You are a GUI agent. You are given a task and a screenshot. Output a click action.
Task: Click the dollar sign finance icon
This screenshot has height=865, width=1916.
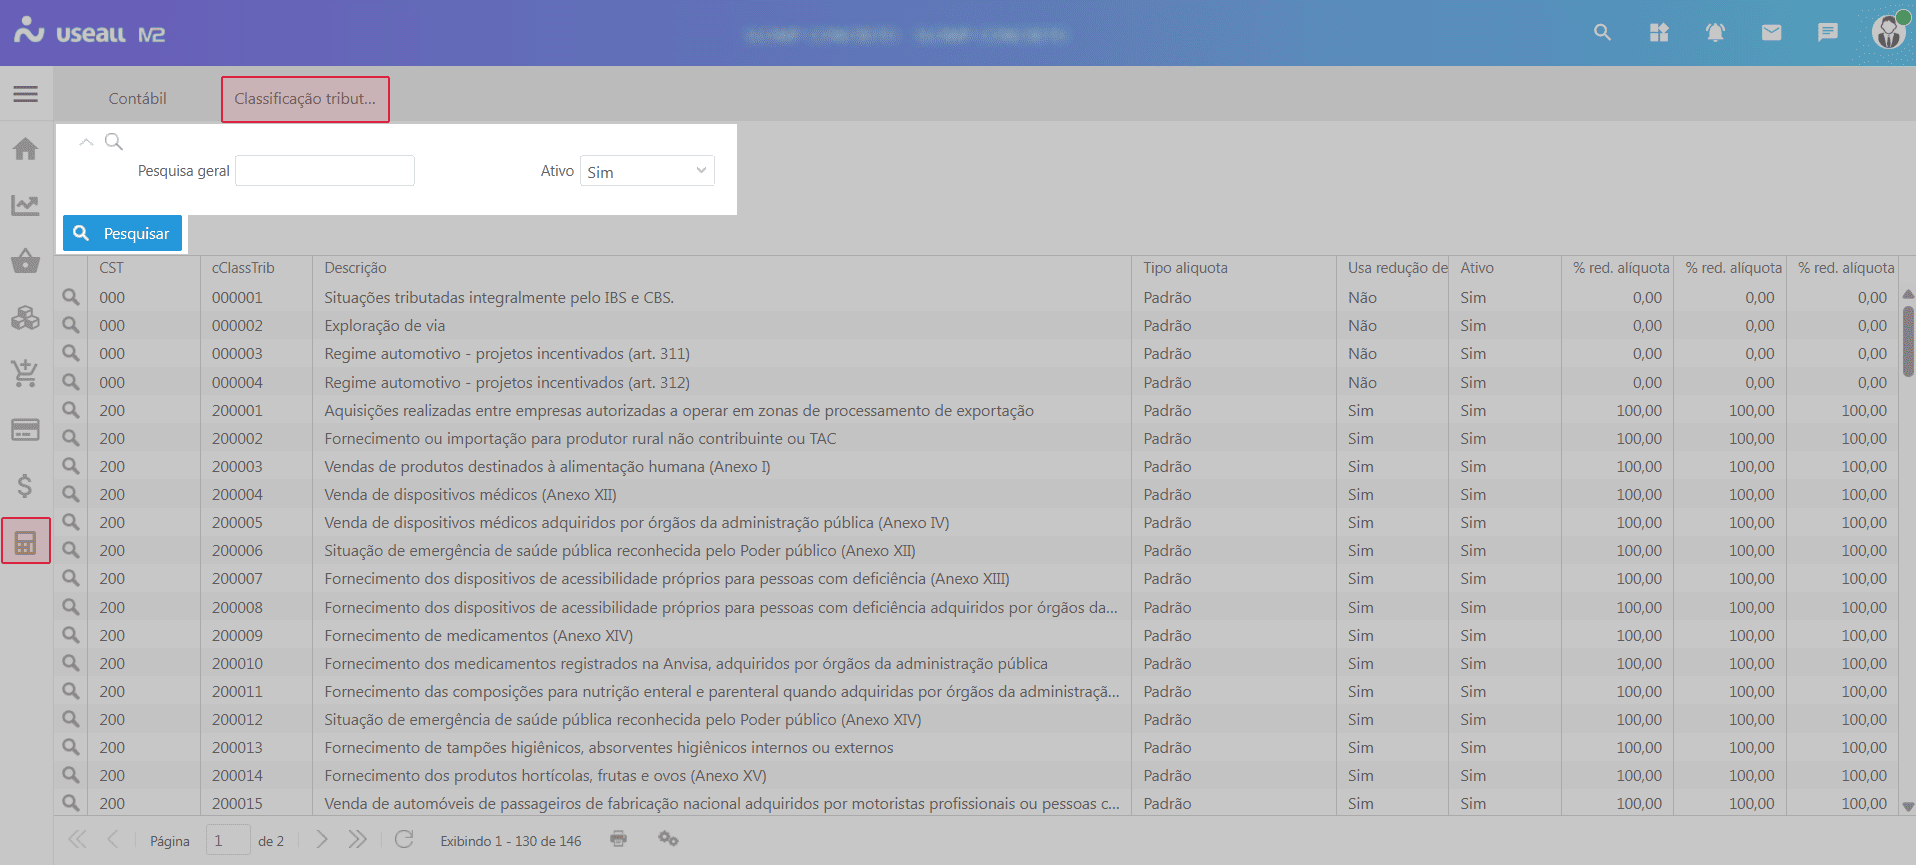tap(25, 486)
